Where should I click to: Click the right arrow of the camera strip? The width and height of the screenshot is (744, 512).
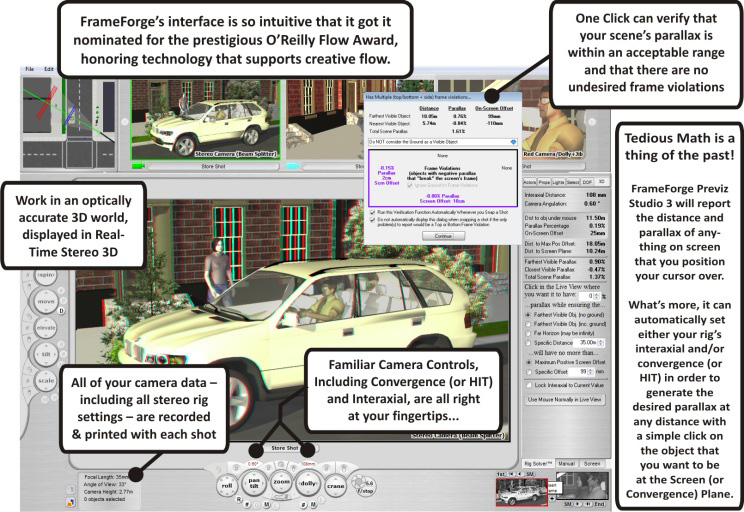tap(592, 122)
